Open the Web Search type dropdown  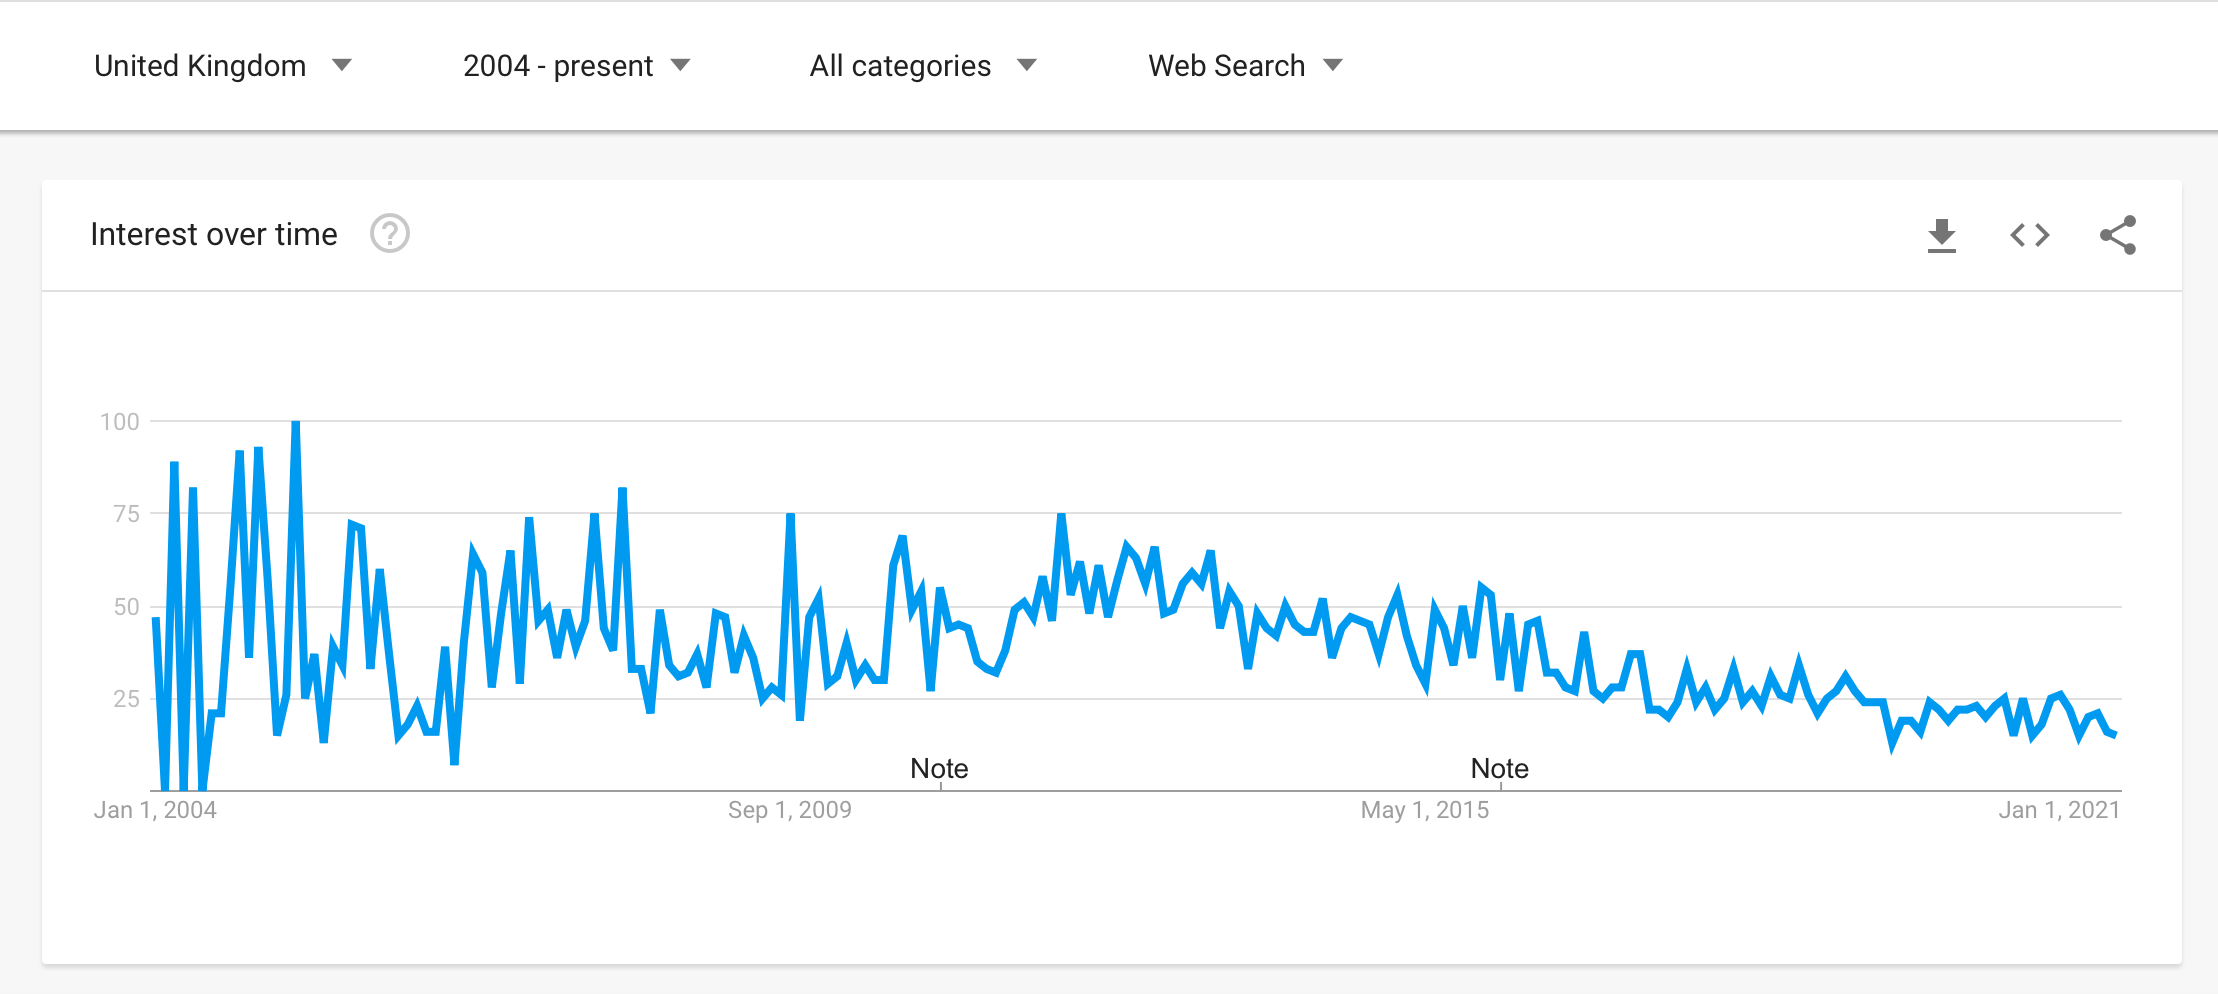1226,66
